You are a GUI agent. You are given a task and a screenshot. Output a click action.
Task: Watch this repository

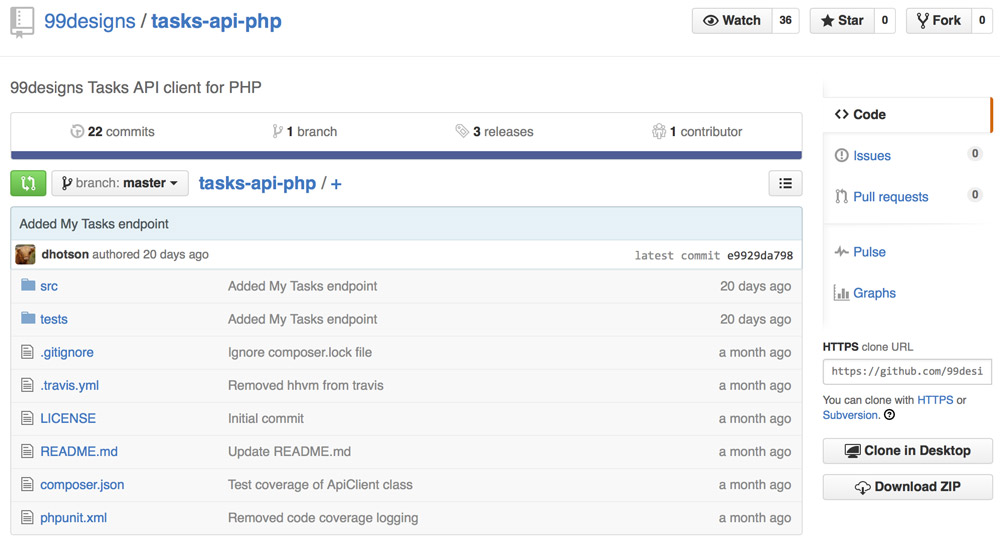coord(732,21)
